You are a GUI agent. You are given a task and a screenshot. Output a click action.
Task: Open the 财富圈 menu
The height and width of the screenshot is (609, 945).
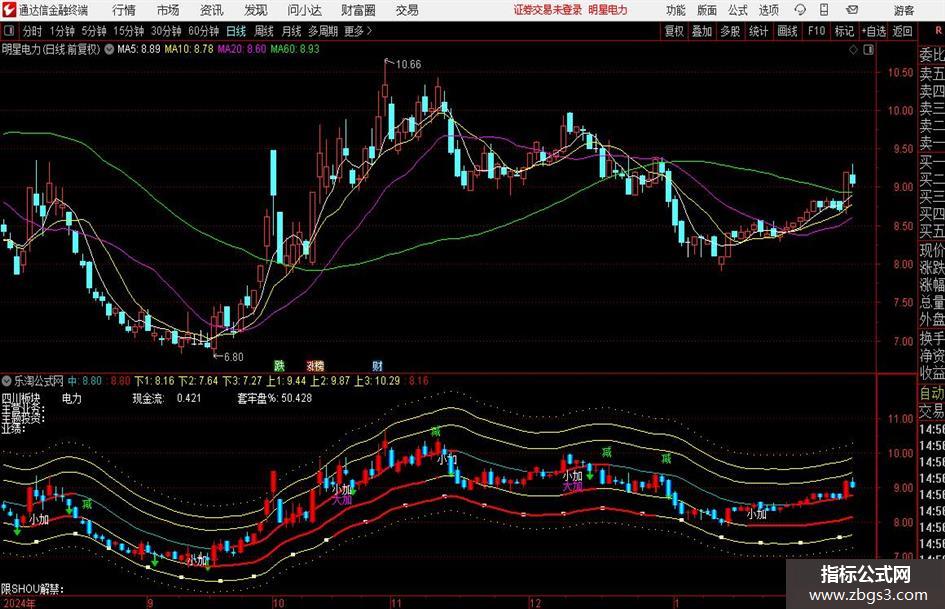coord(358,10)
